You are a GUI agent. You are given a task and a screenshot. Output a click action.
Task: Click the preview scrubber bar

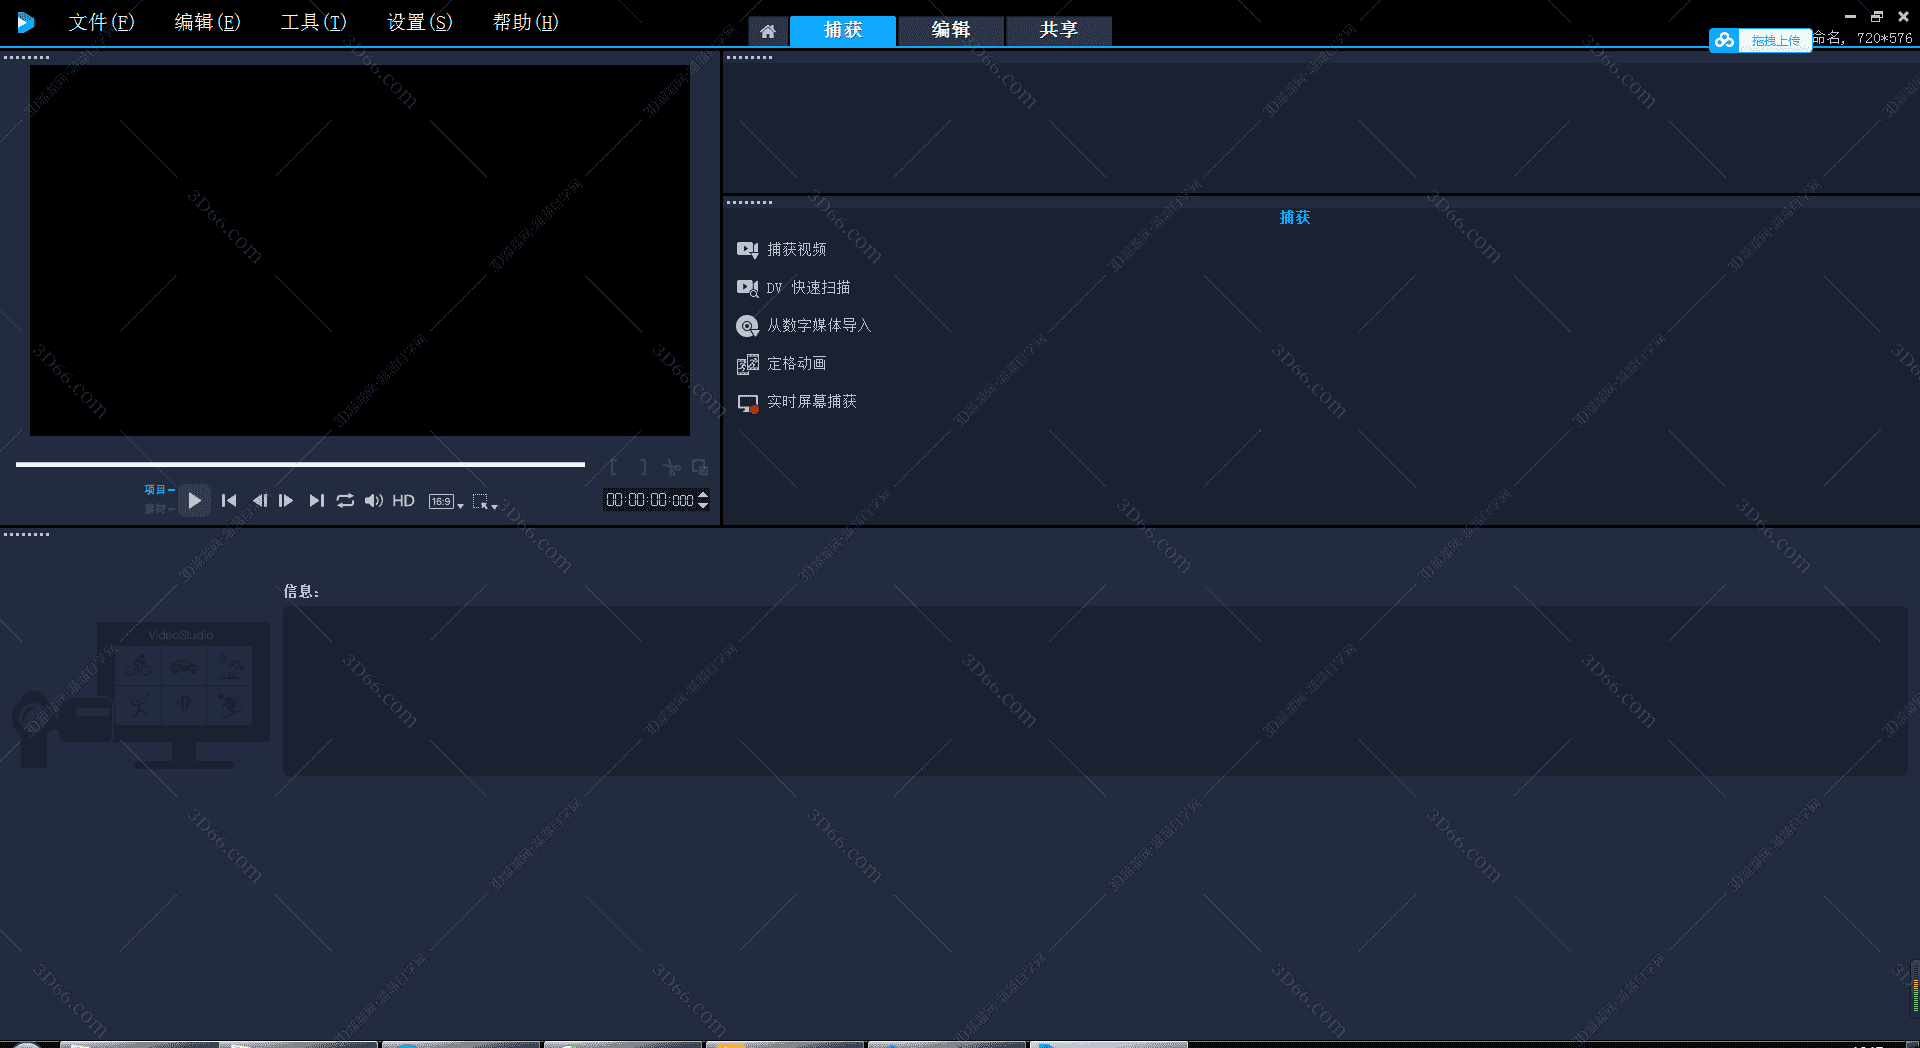pyautogui.click(x=300, y=464)
